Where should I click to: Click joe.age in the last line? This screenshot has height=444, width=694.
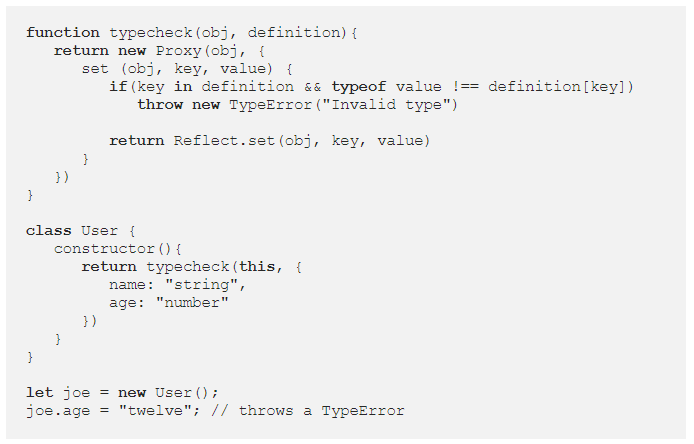58,411
